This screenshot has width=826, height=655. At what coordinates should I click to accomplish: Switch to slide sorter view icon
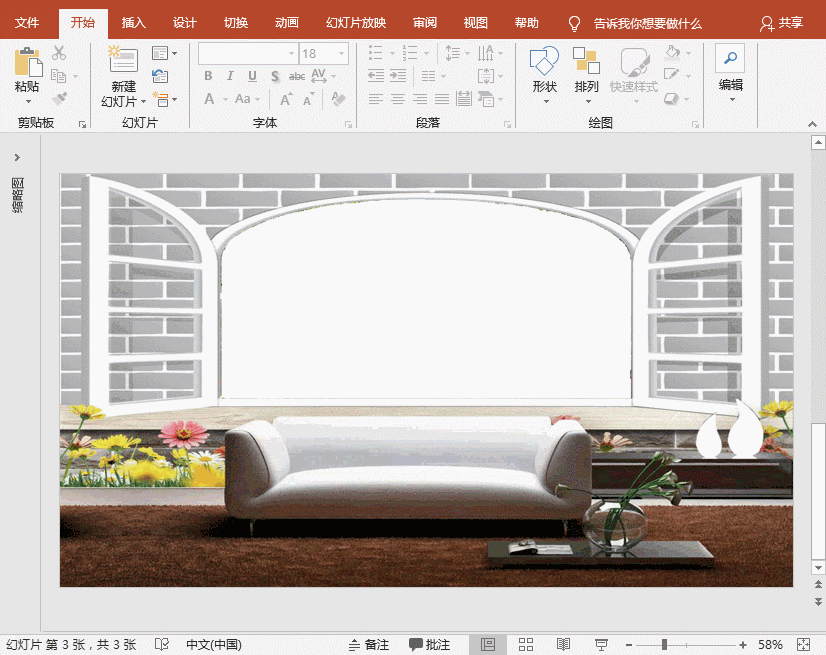[x=526, y=644]
